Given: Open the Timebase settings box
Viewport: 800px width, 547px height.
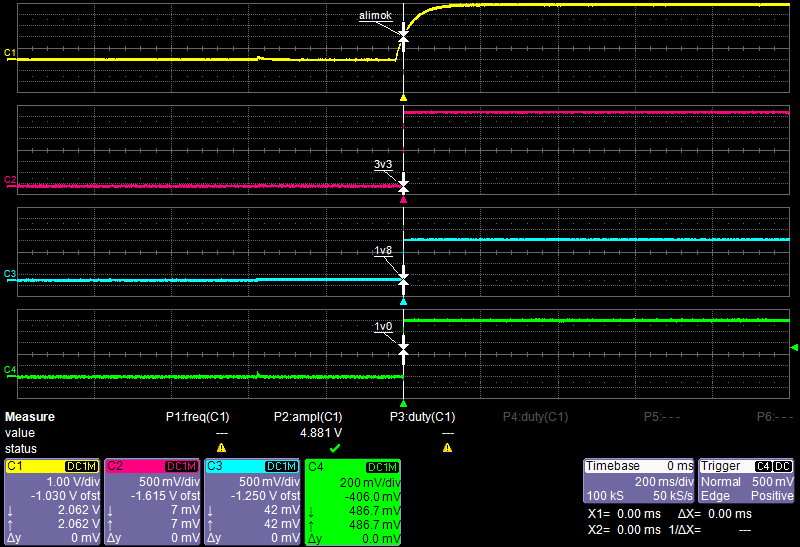Looking at the screenshot, I should click(x=639, y=481).
